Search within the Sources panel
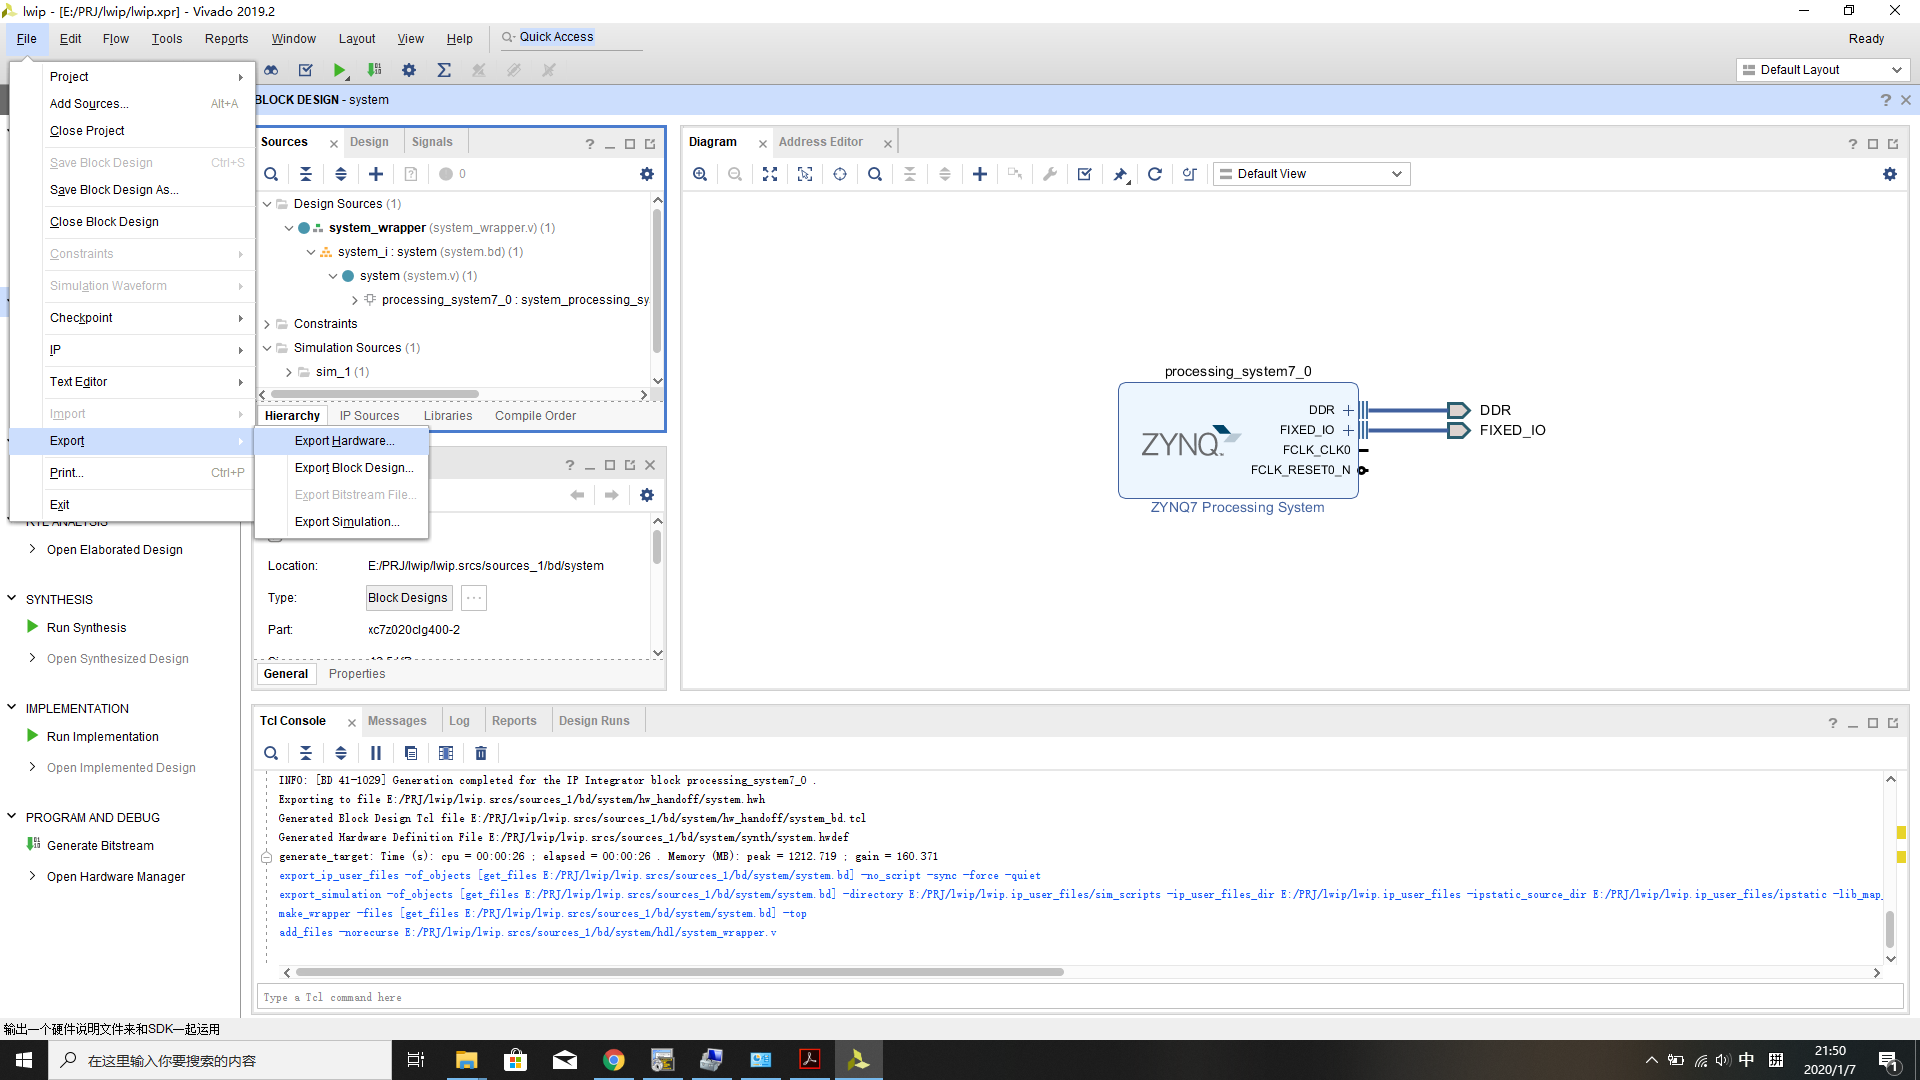This screenshot has height=1080, width=1920. (270, 173)
